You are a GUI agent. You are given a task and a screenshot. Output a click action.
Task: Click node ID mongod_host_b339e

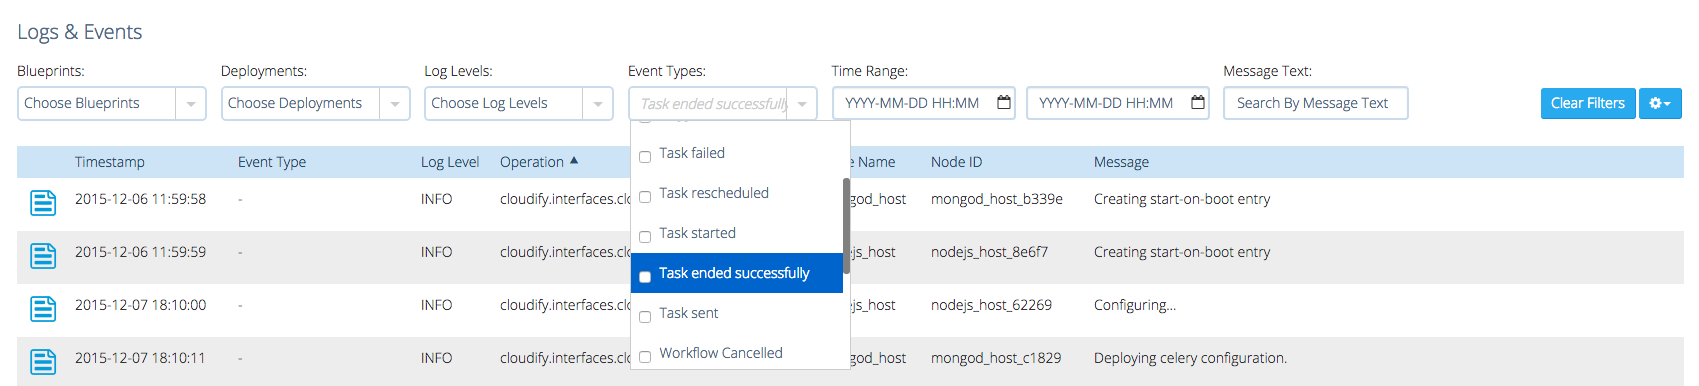pyautogui.click(x=997, y=199)
